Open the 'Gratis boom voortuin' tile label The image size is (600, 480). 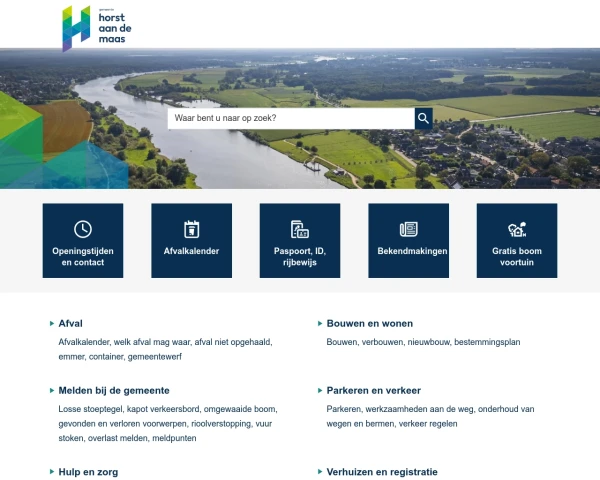pos(517,257)
